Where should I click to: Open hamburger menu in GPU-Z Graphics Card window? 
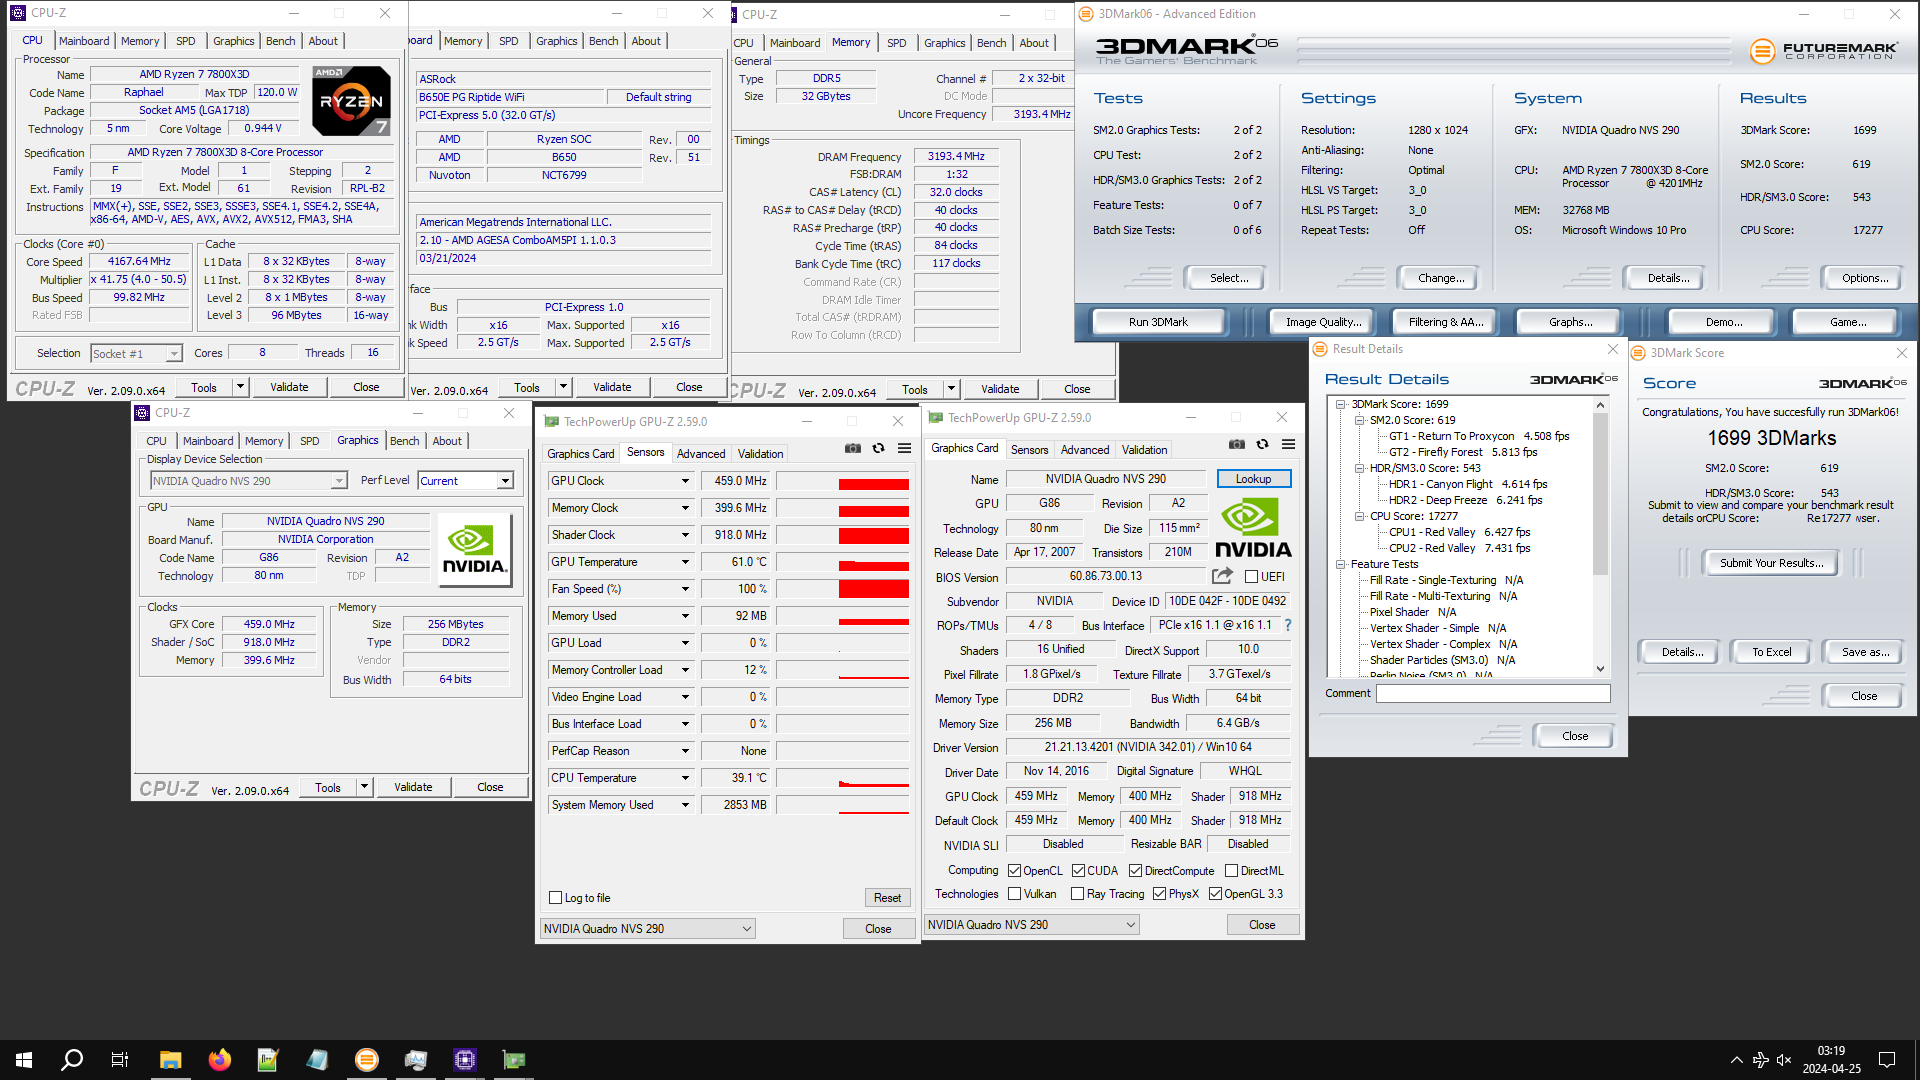(1288, 444)
